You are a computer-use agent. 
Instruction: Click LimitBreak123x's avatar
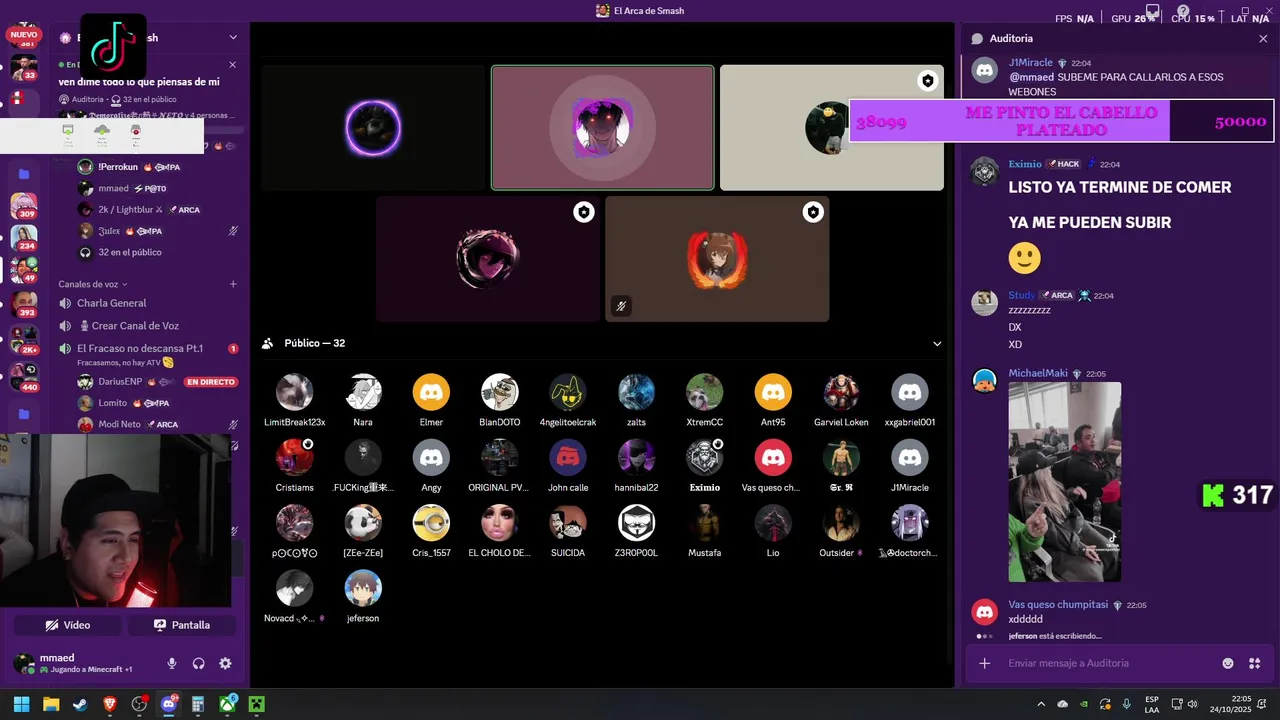pos(294,392)
